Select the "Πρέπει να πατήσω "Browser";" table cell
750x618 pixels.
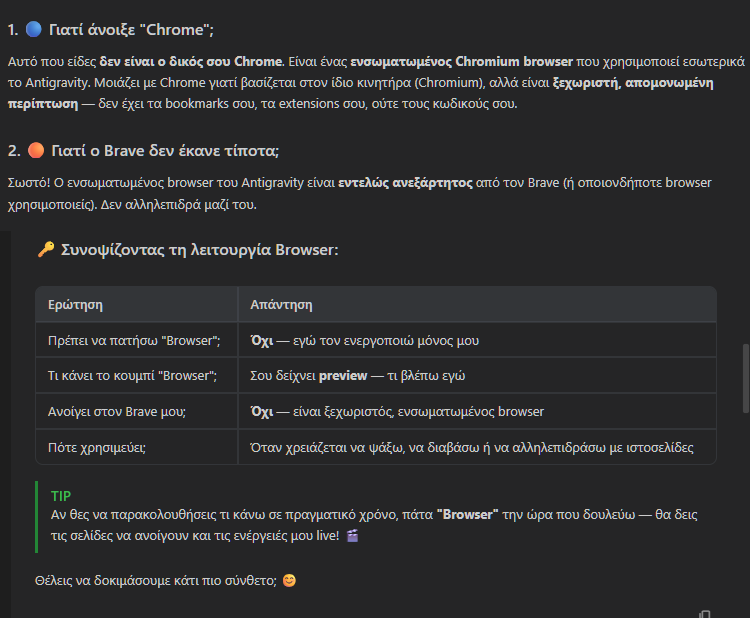133,340
